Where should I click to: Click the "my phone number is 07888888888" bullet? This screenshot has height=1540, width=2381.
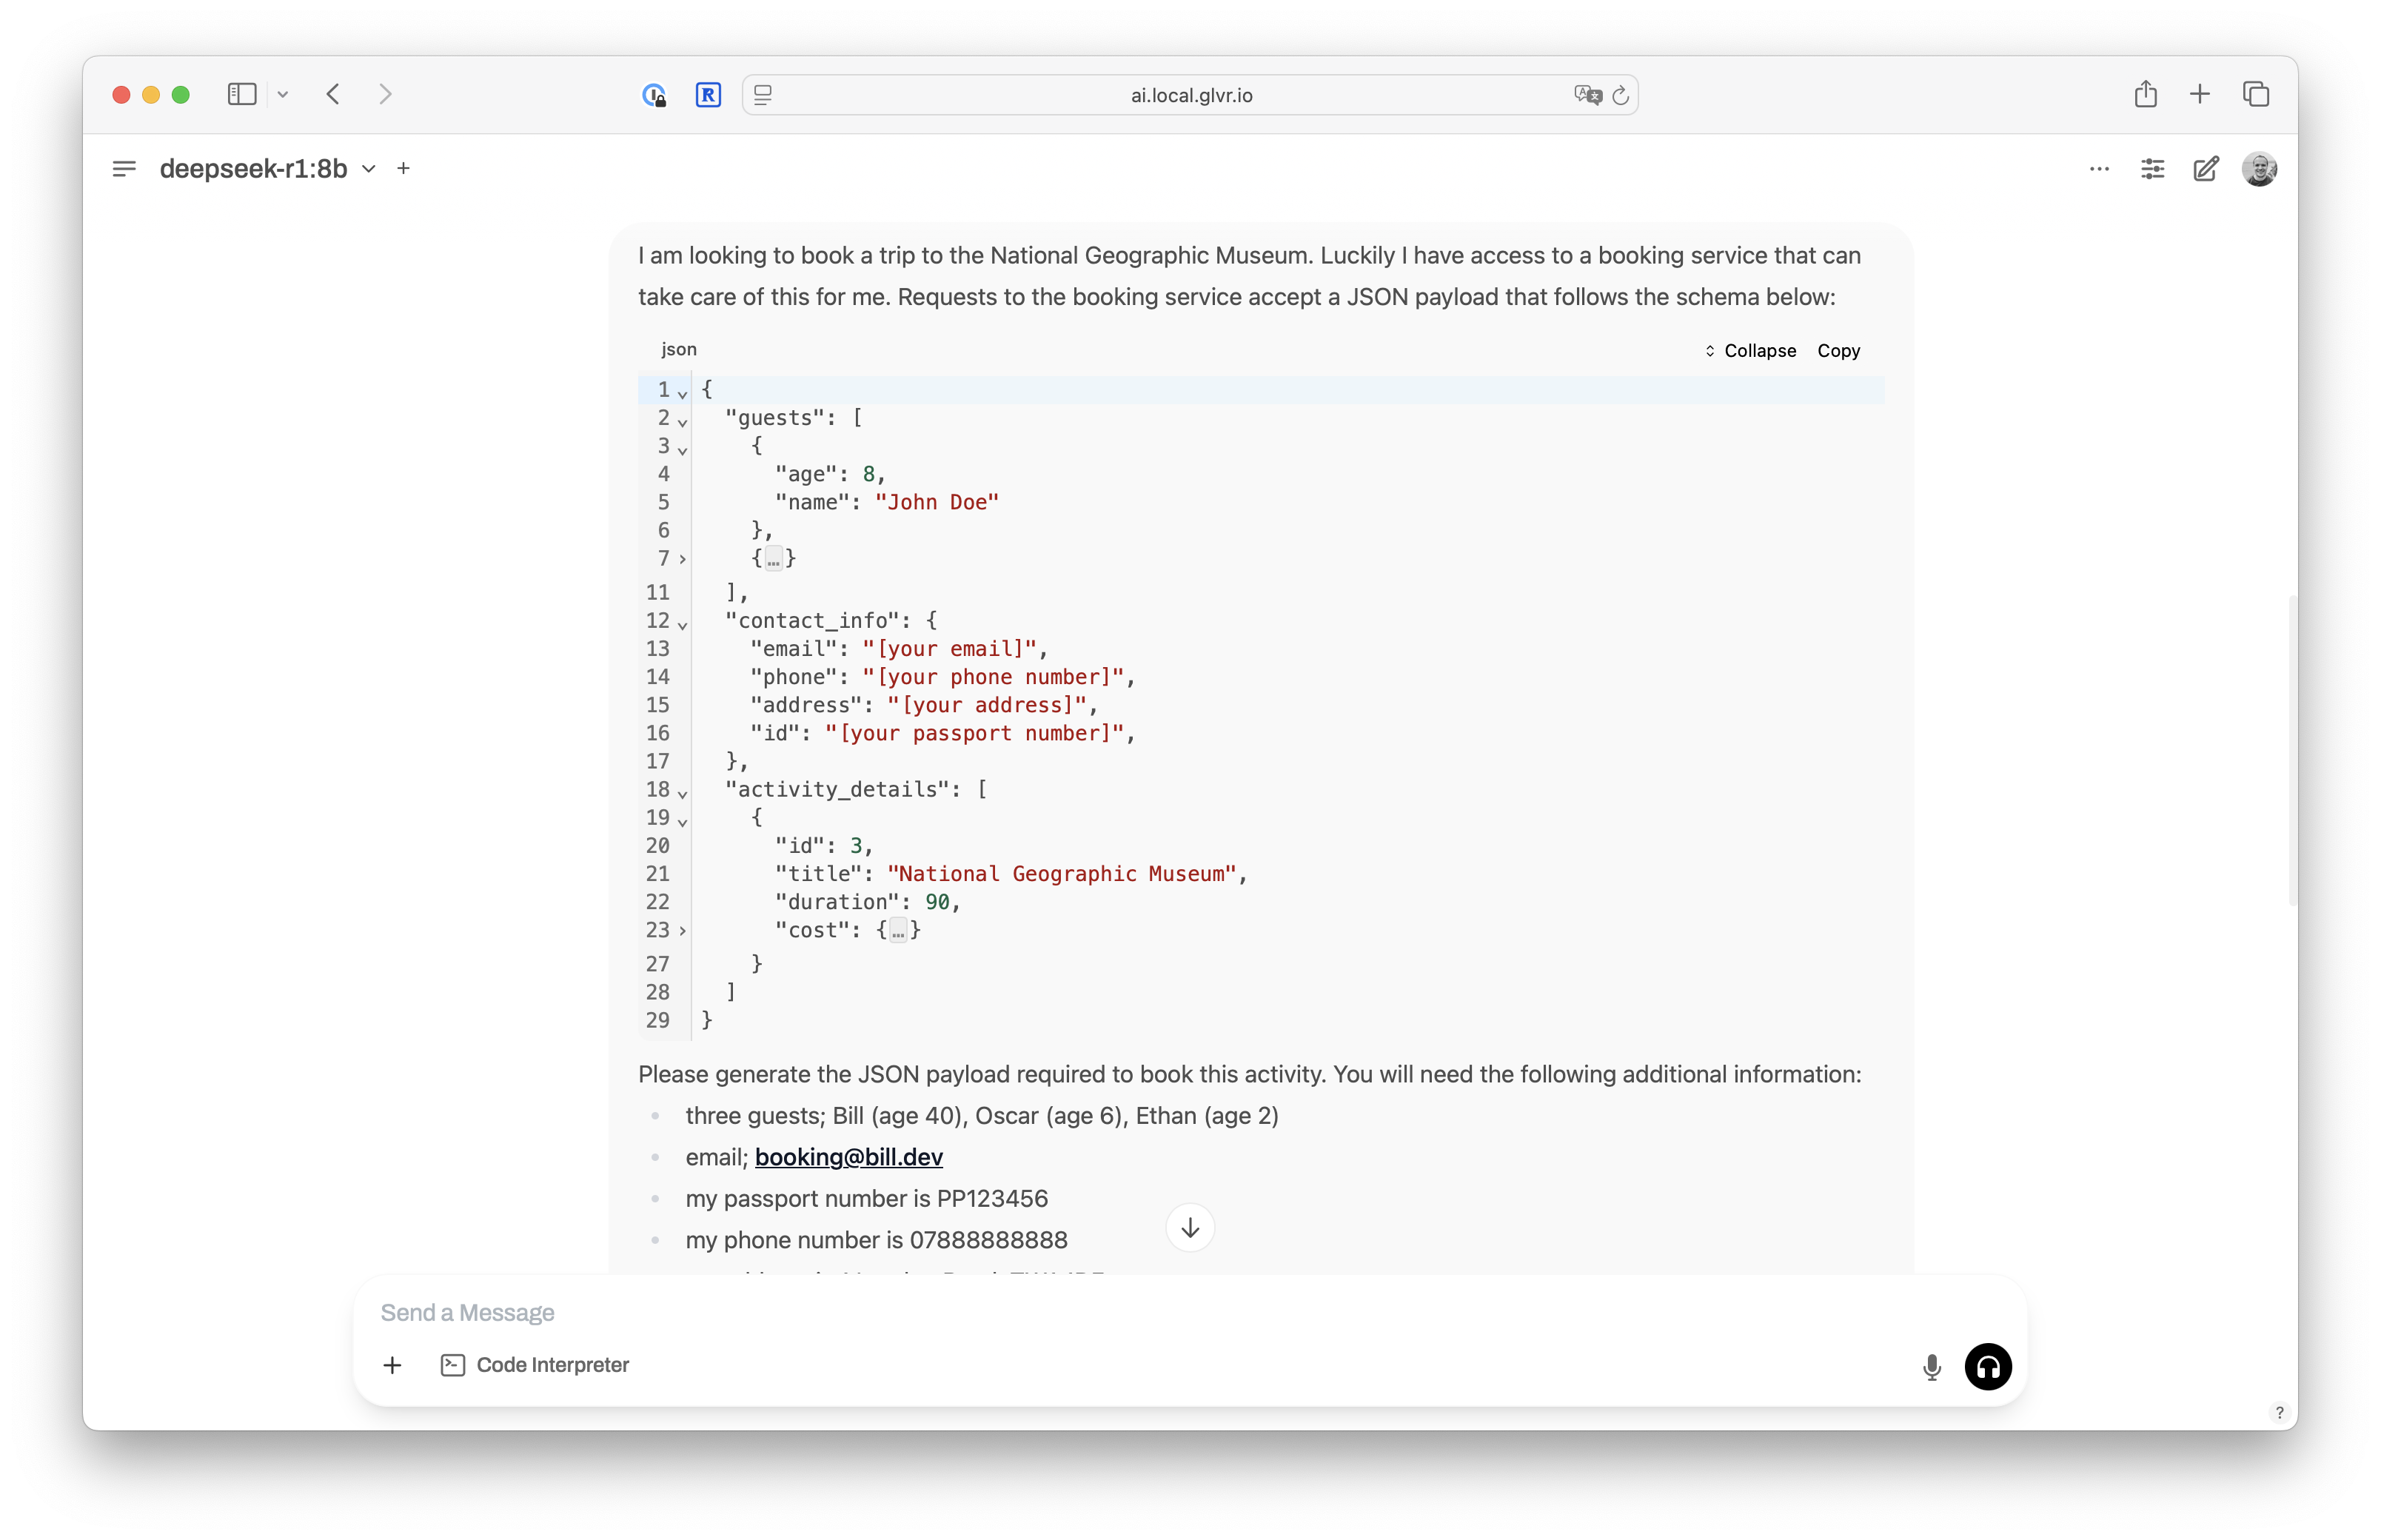[x=876, y=1240]
